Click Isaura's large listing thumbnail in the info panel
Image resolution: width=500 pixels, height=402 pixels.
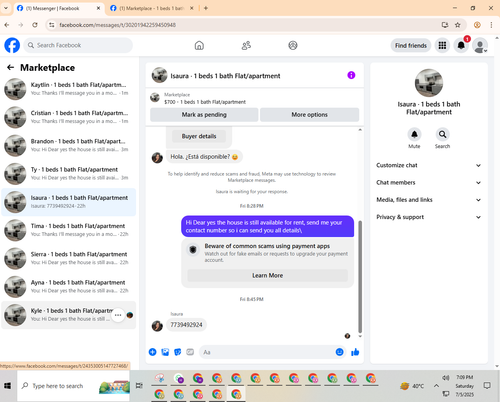[429, 83]
